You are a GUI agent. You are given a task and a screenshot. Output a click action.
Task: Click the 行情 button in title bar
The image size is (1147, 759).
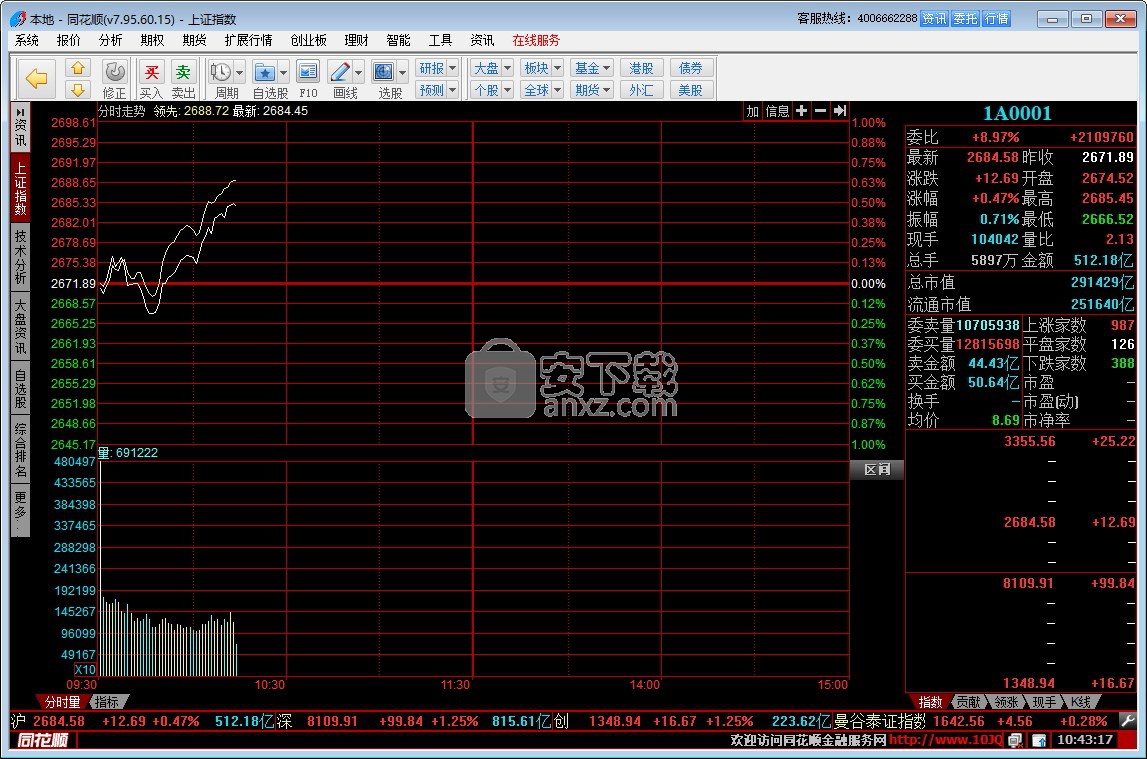(x=997, y=18)
